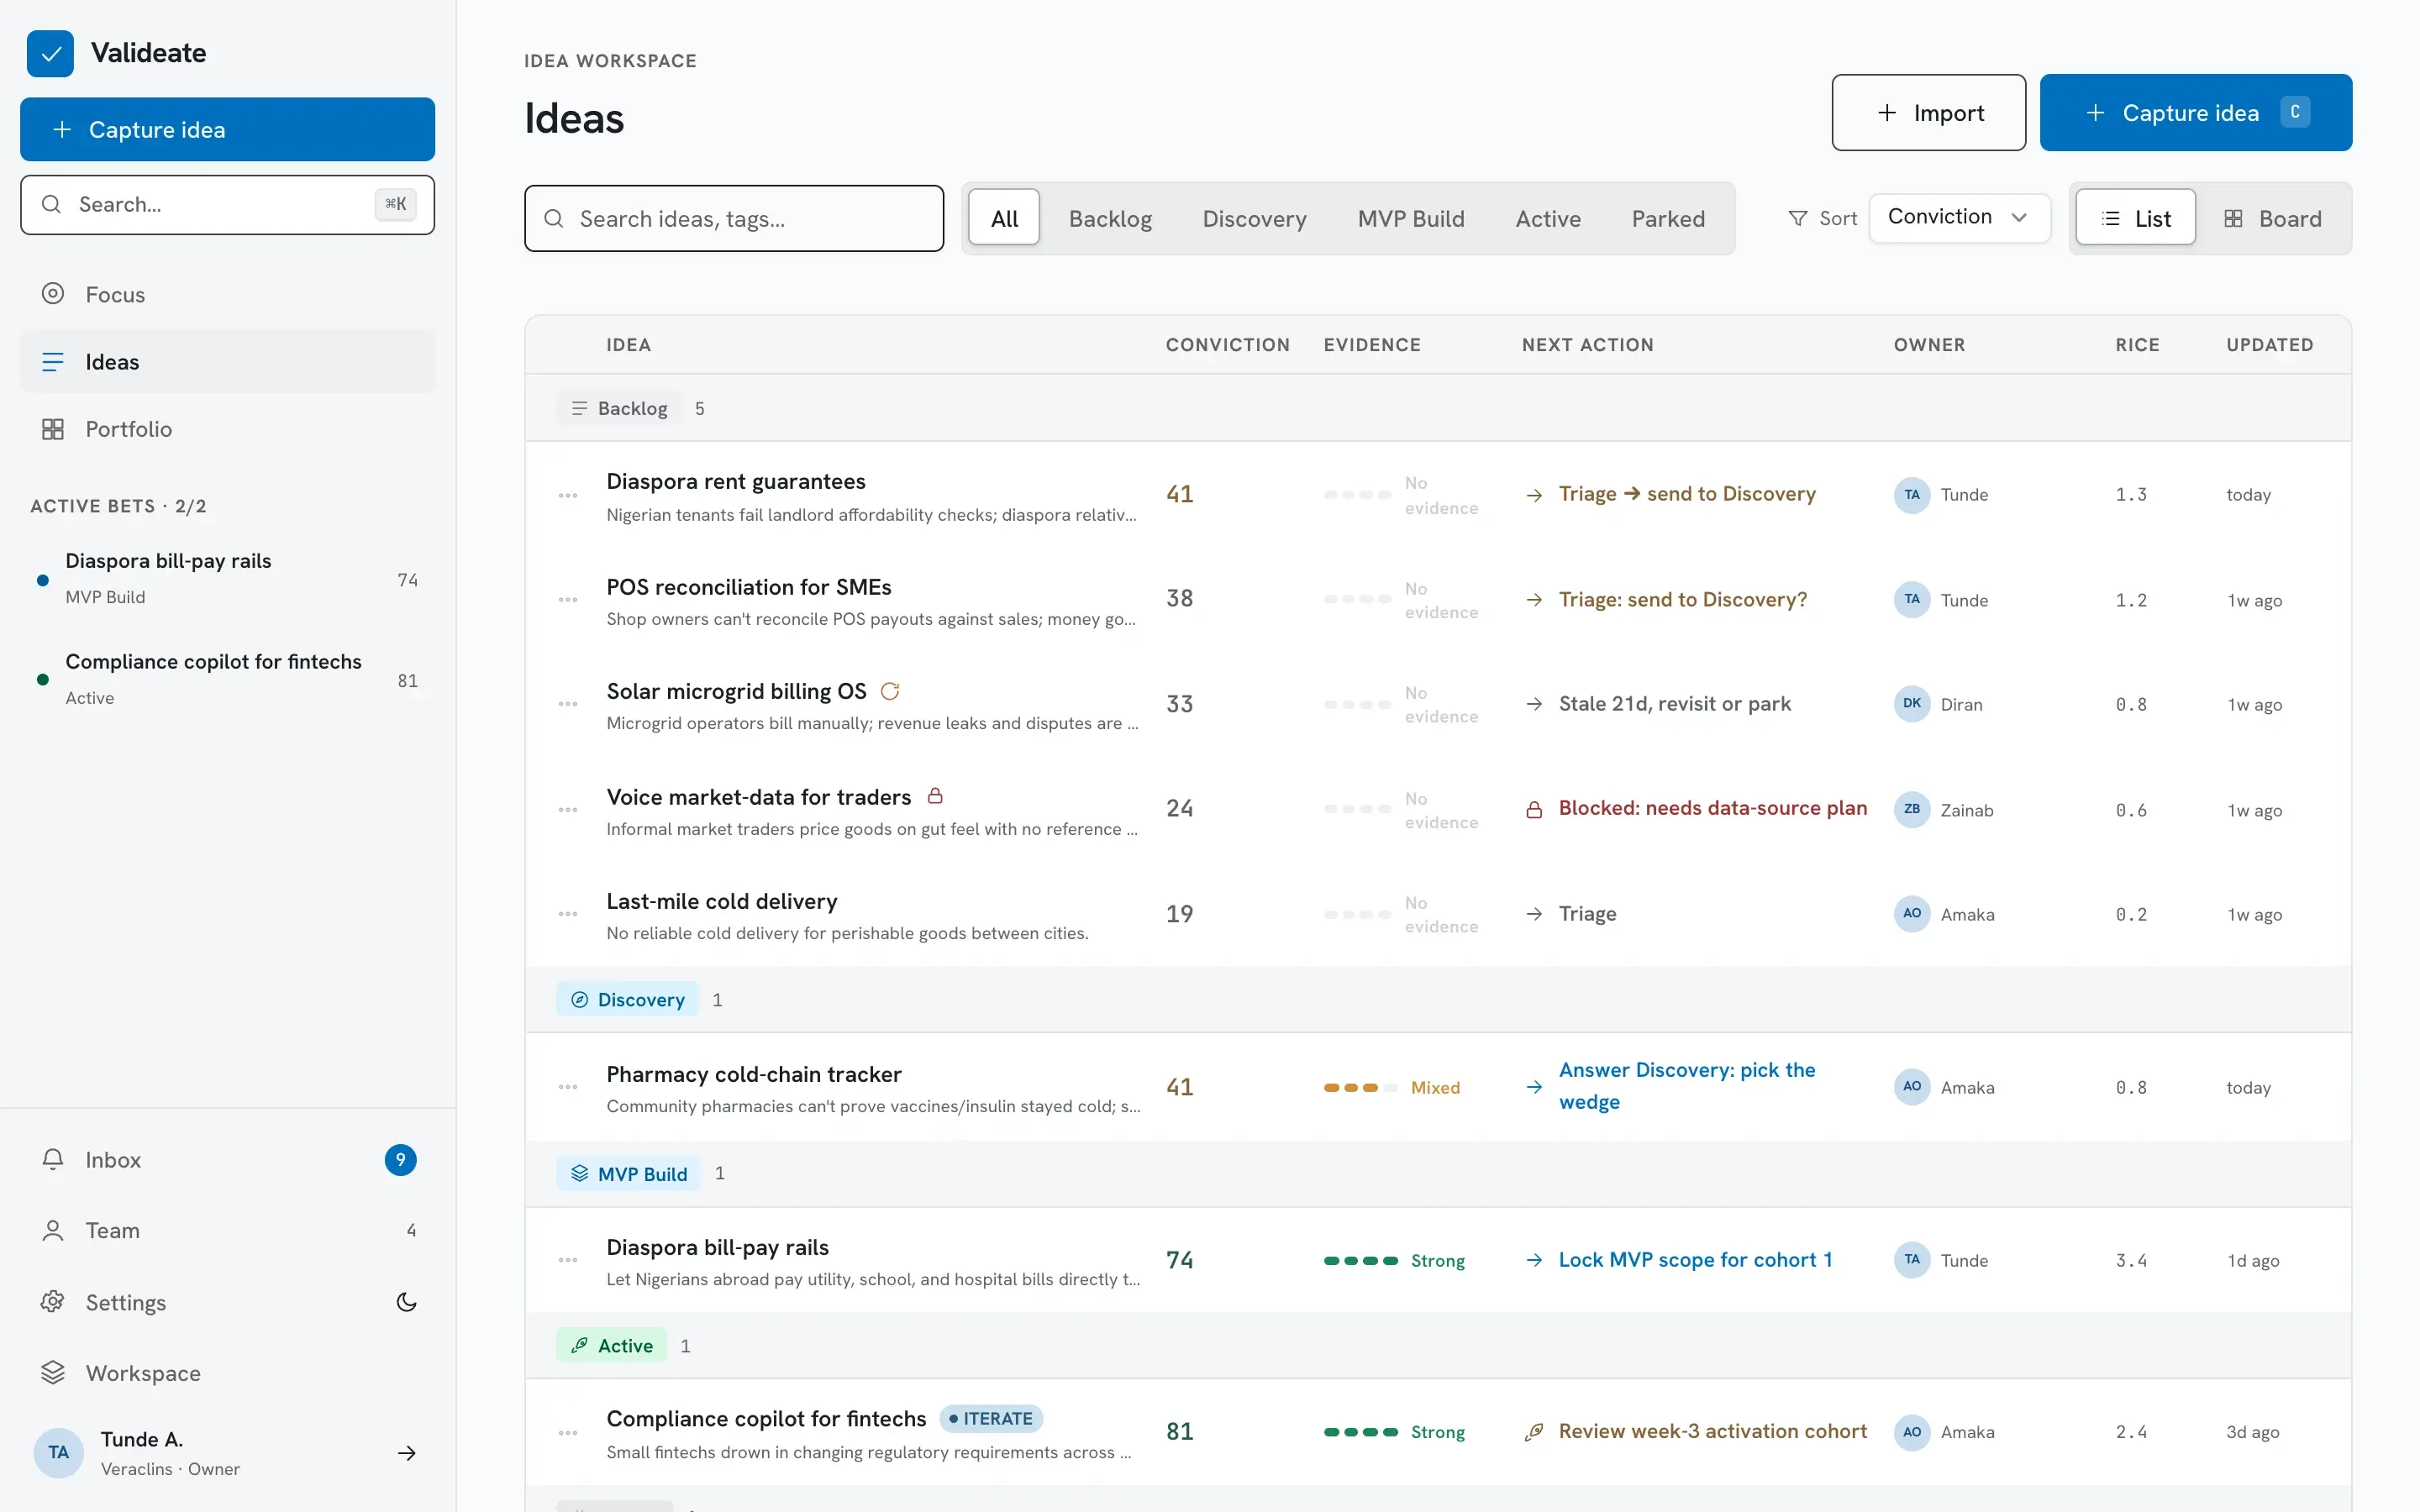This screenshot has height=1512, width=2420.
Task: Click arrow next to Tunde A. profile
Action: point(406,1453)
